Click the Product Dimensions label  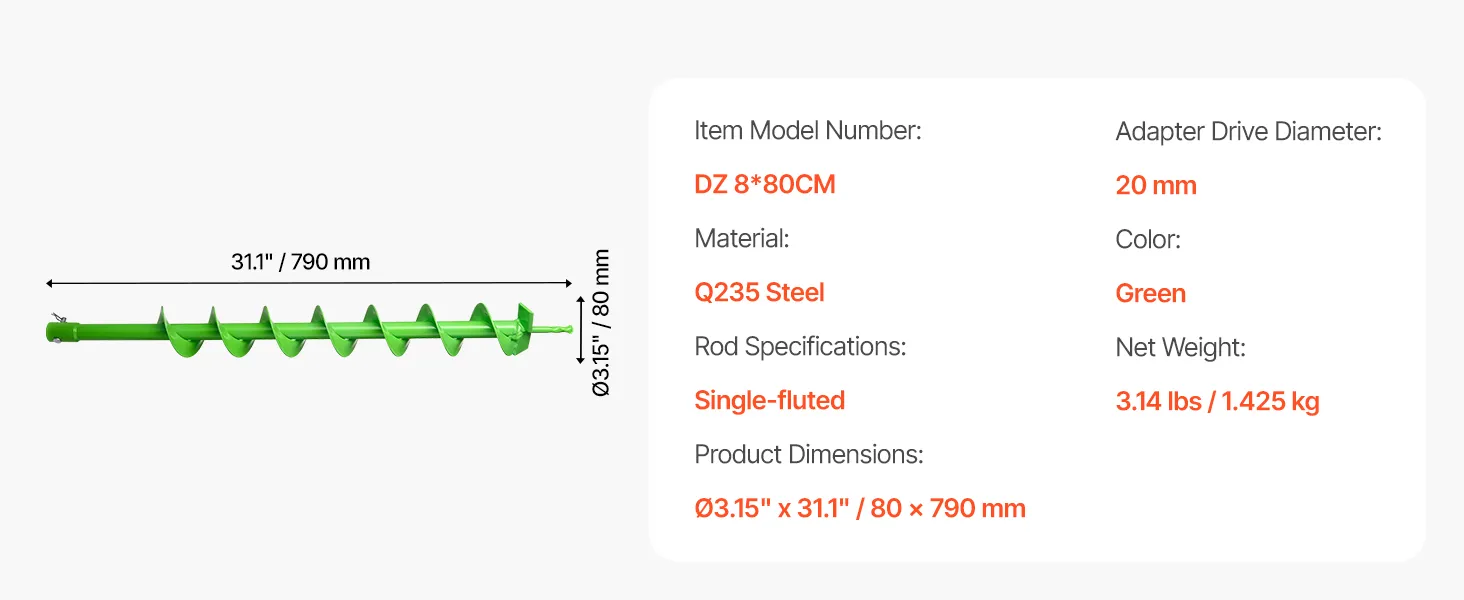(809, 455)
